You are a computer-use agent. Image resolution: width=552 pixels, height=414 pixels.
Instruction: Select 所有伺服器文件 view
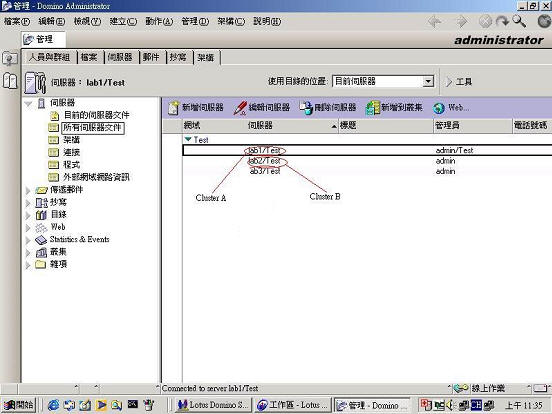[93, 127]
